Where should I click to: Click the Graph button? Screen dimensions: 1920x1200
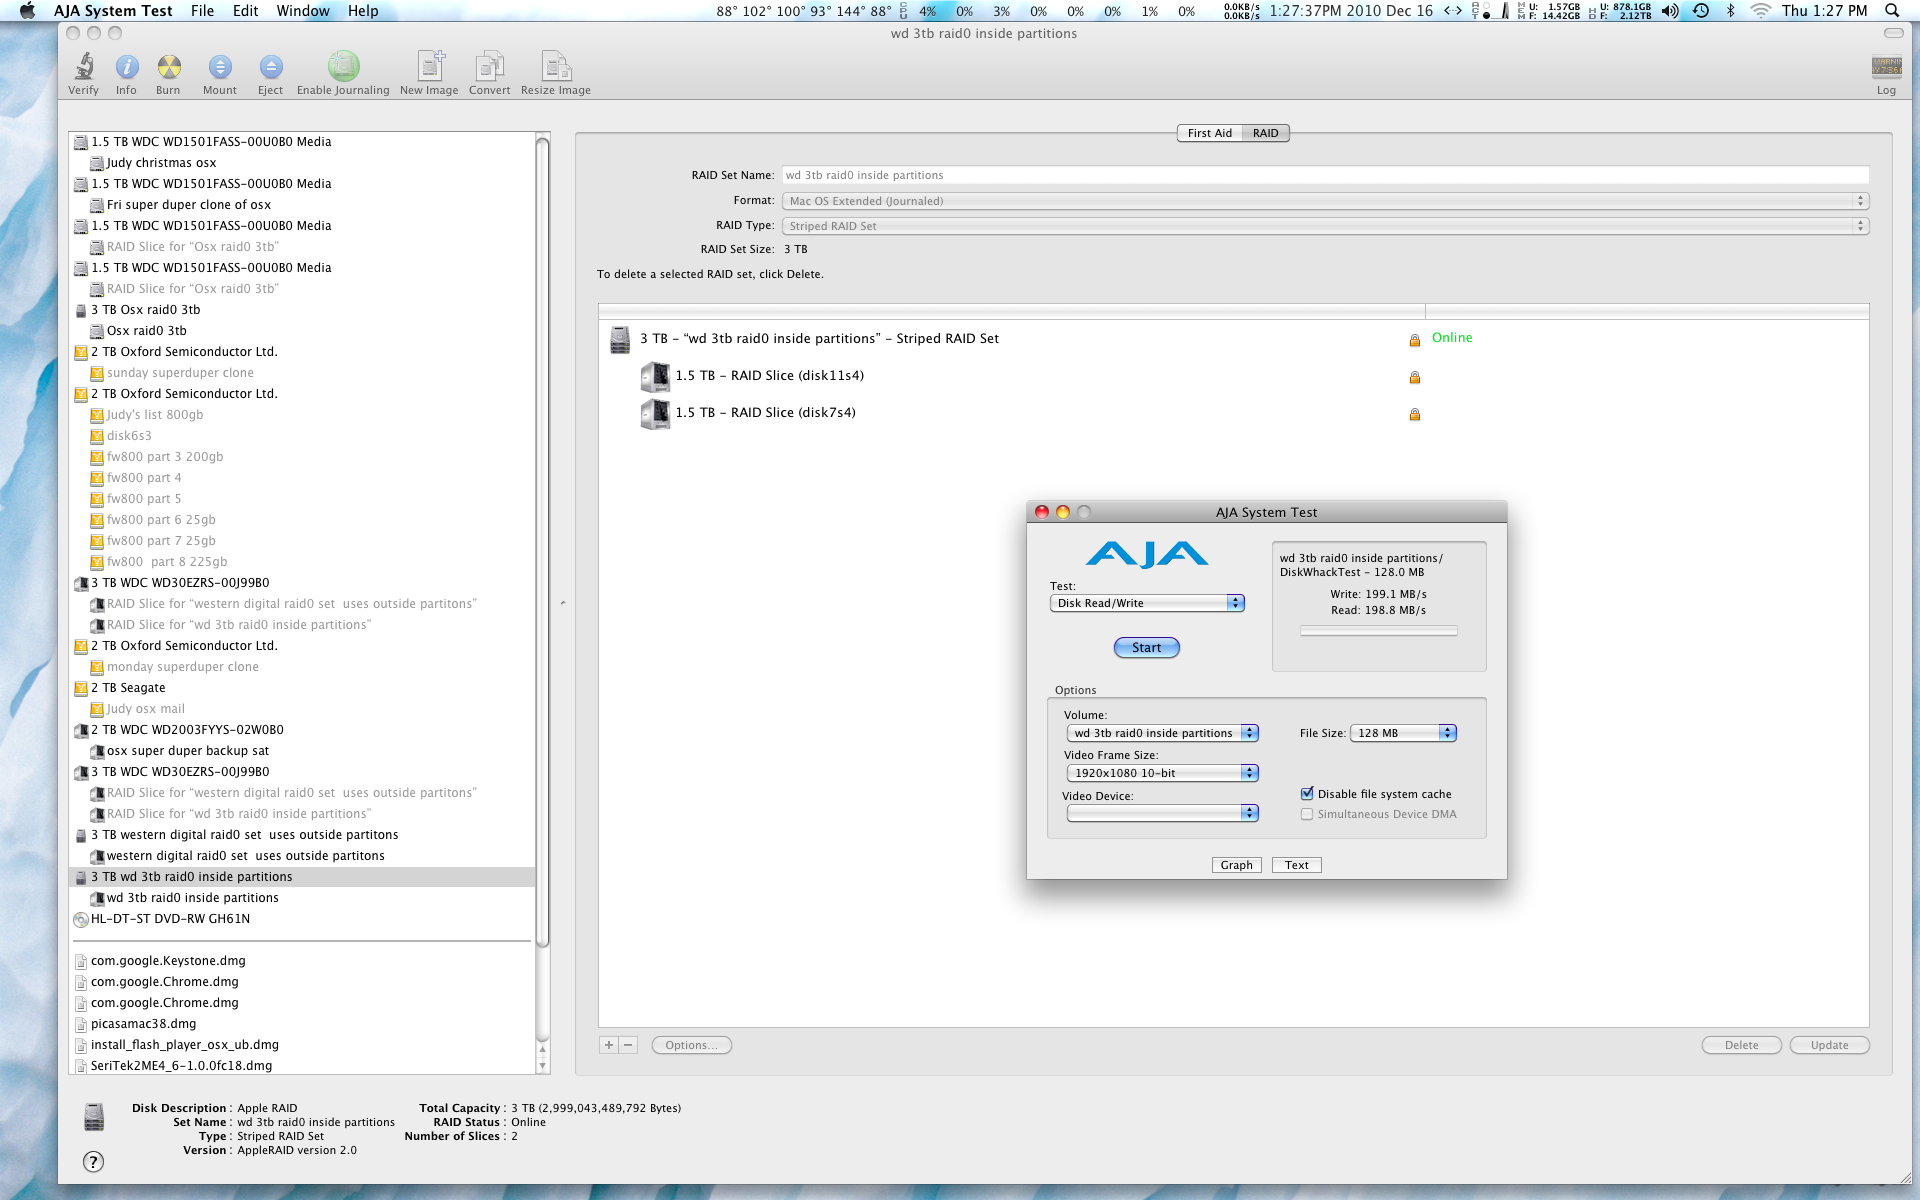point(1236,865)
